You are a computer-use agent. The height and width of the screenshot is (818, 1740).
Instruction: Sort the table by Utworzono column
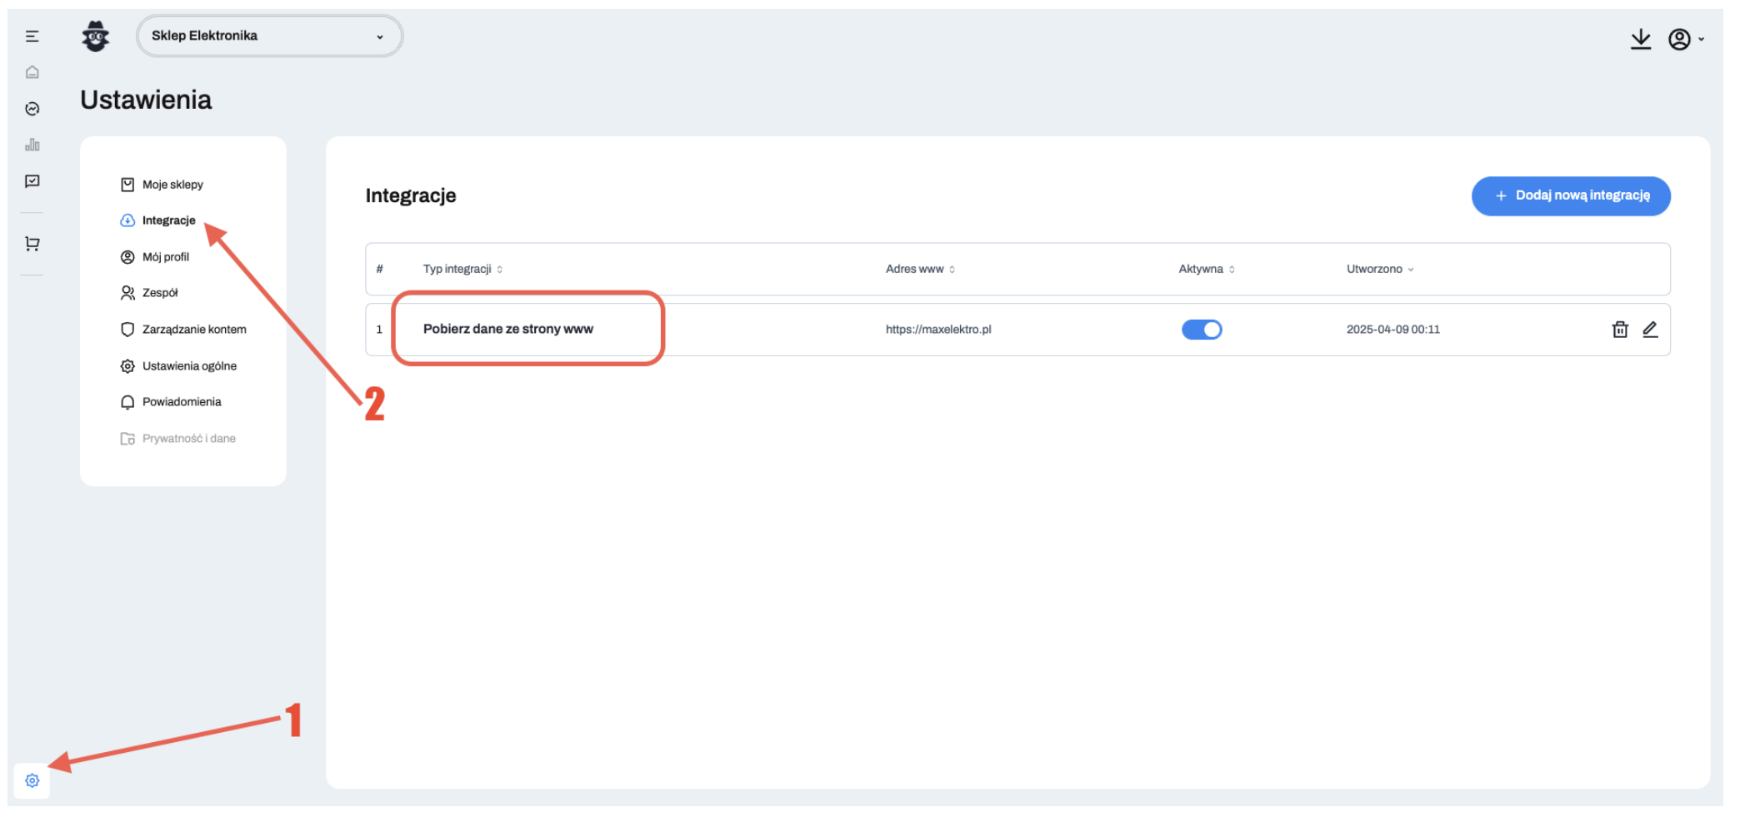1379,269
